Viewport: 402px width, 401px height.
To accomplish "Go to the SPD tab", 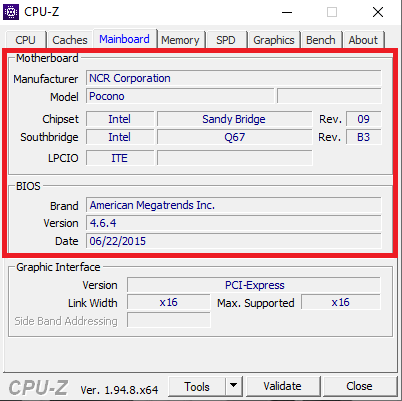I will pos(226,40).
